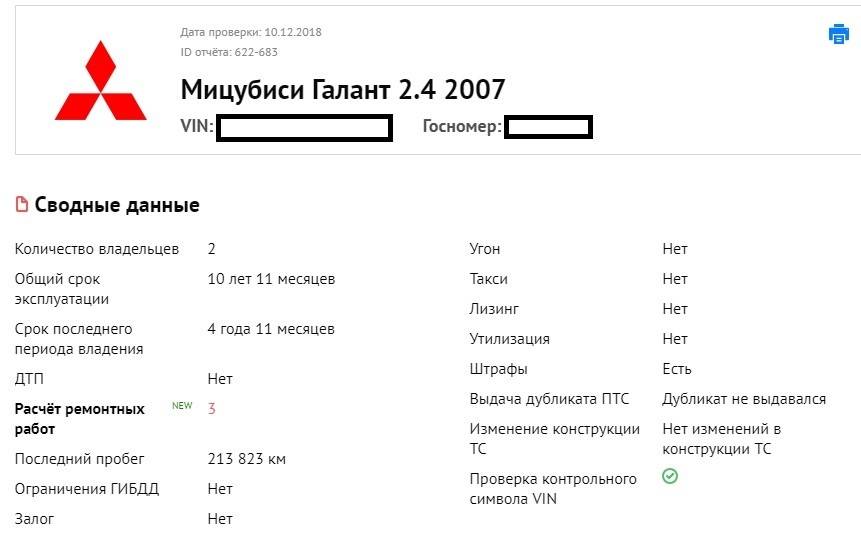This screenshot has width=861, height=547.
Task: Click the redacted VIN number field
Action: click(303, 128)
